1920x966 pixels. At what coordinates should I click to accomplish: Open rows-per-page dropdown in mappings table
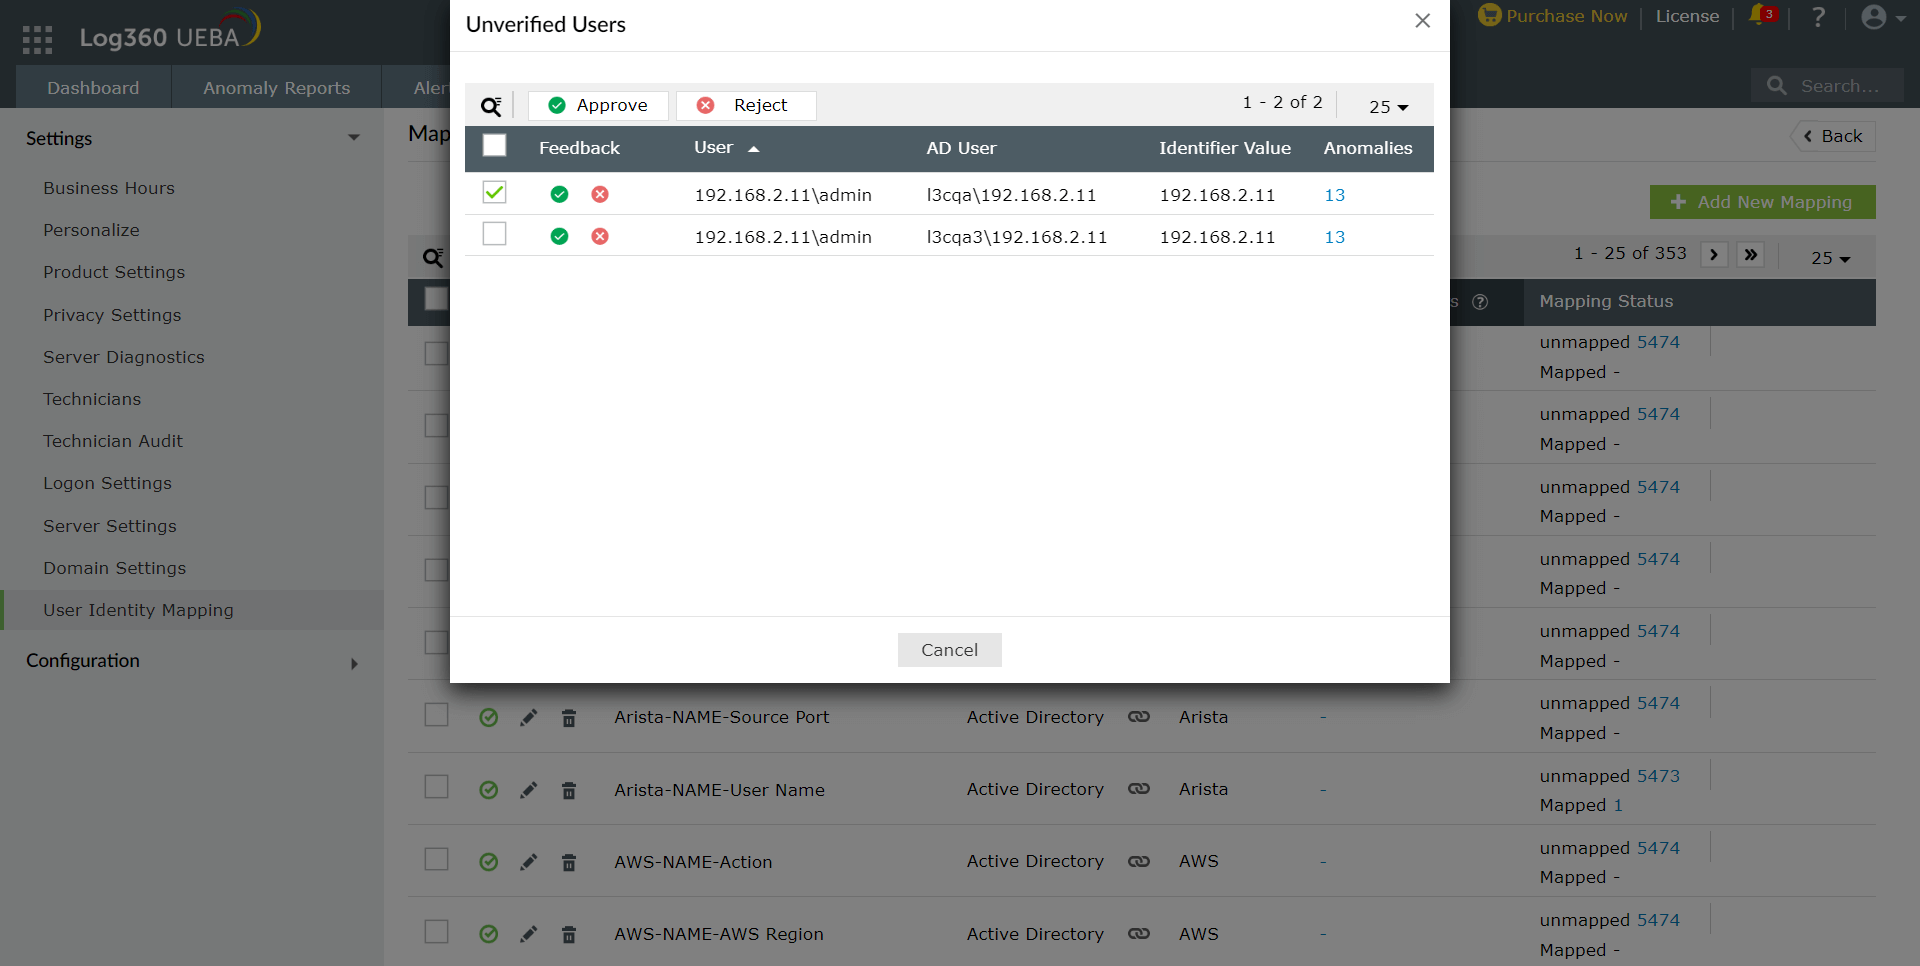click(x=1831, y=258)
